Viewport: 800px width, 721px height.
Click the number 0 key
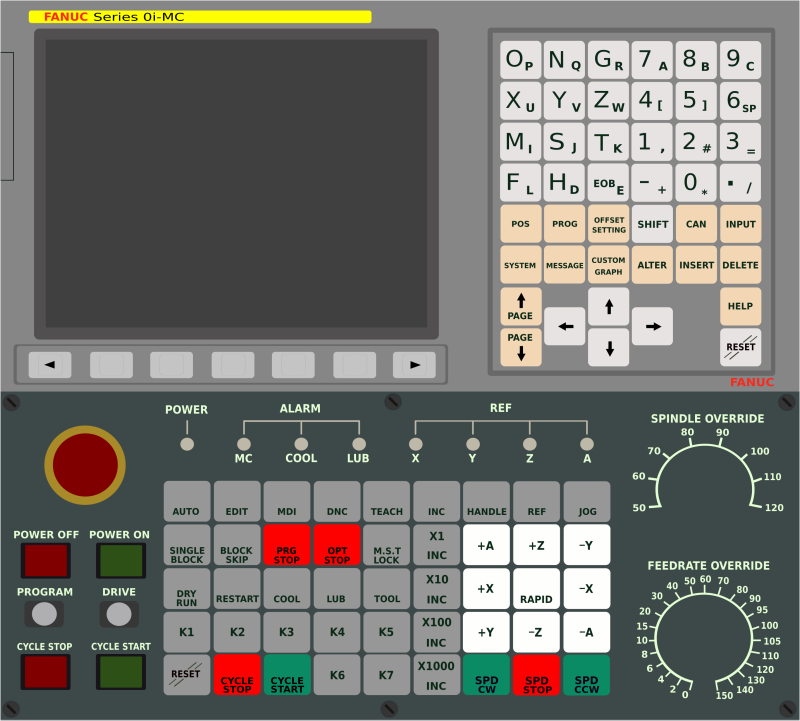coord(696,183)
